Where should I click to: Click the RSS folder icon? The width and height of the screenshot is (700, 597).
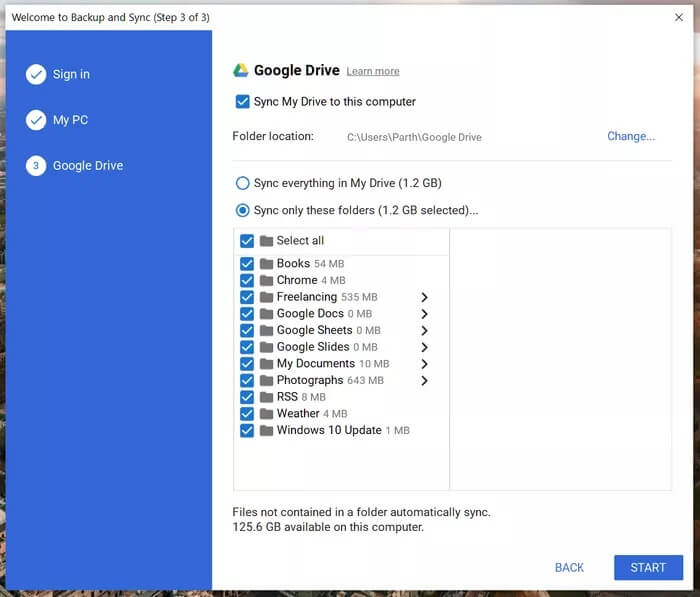tap(267, 397)
